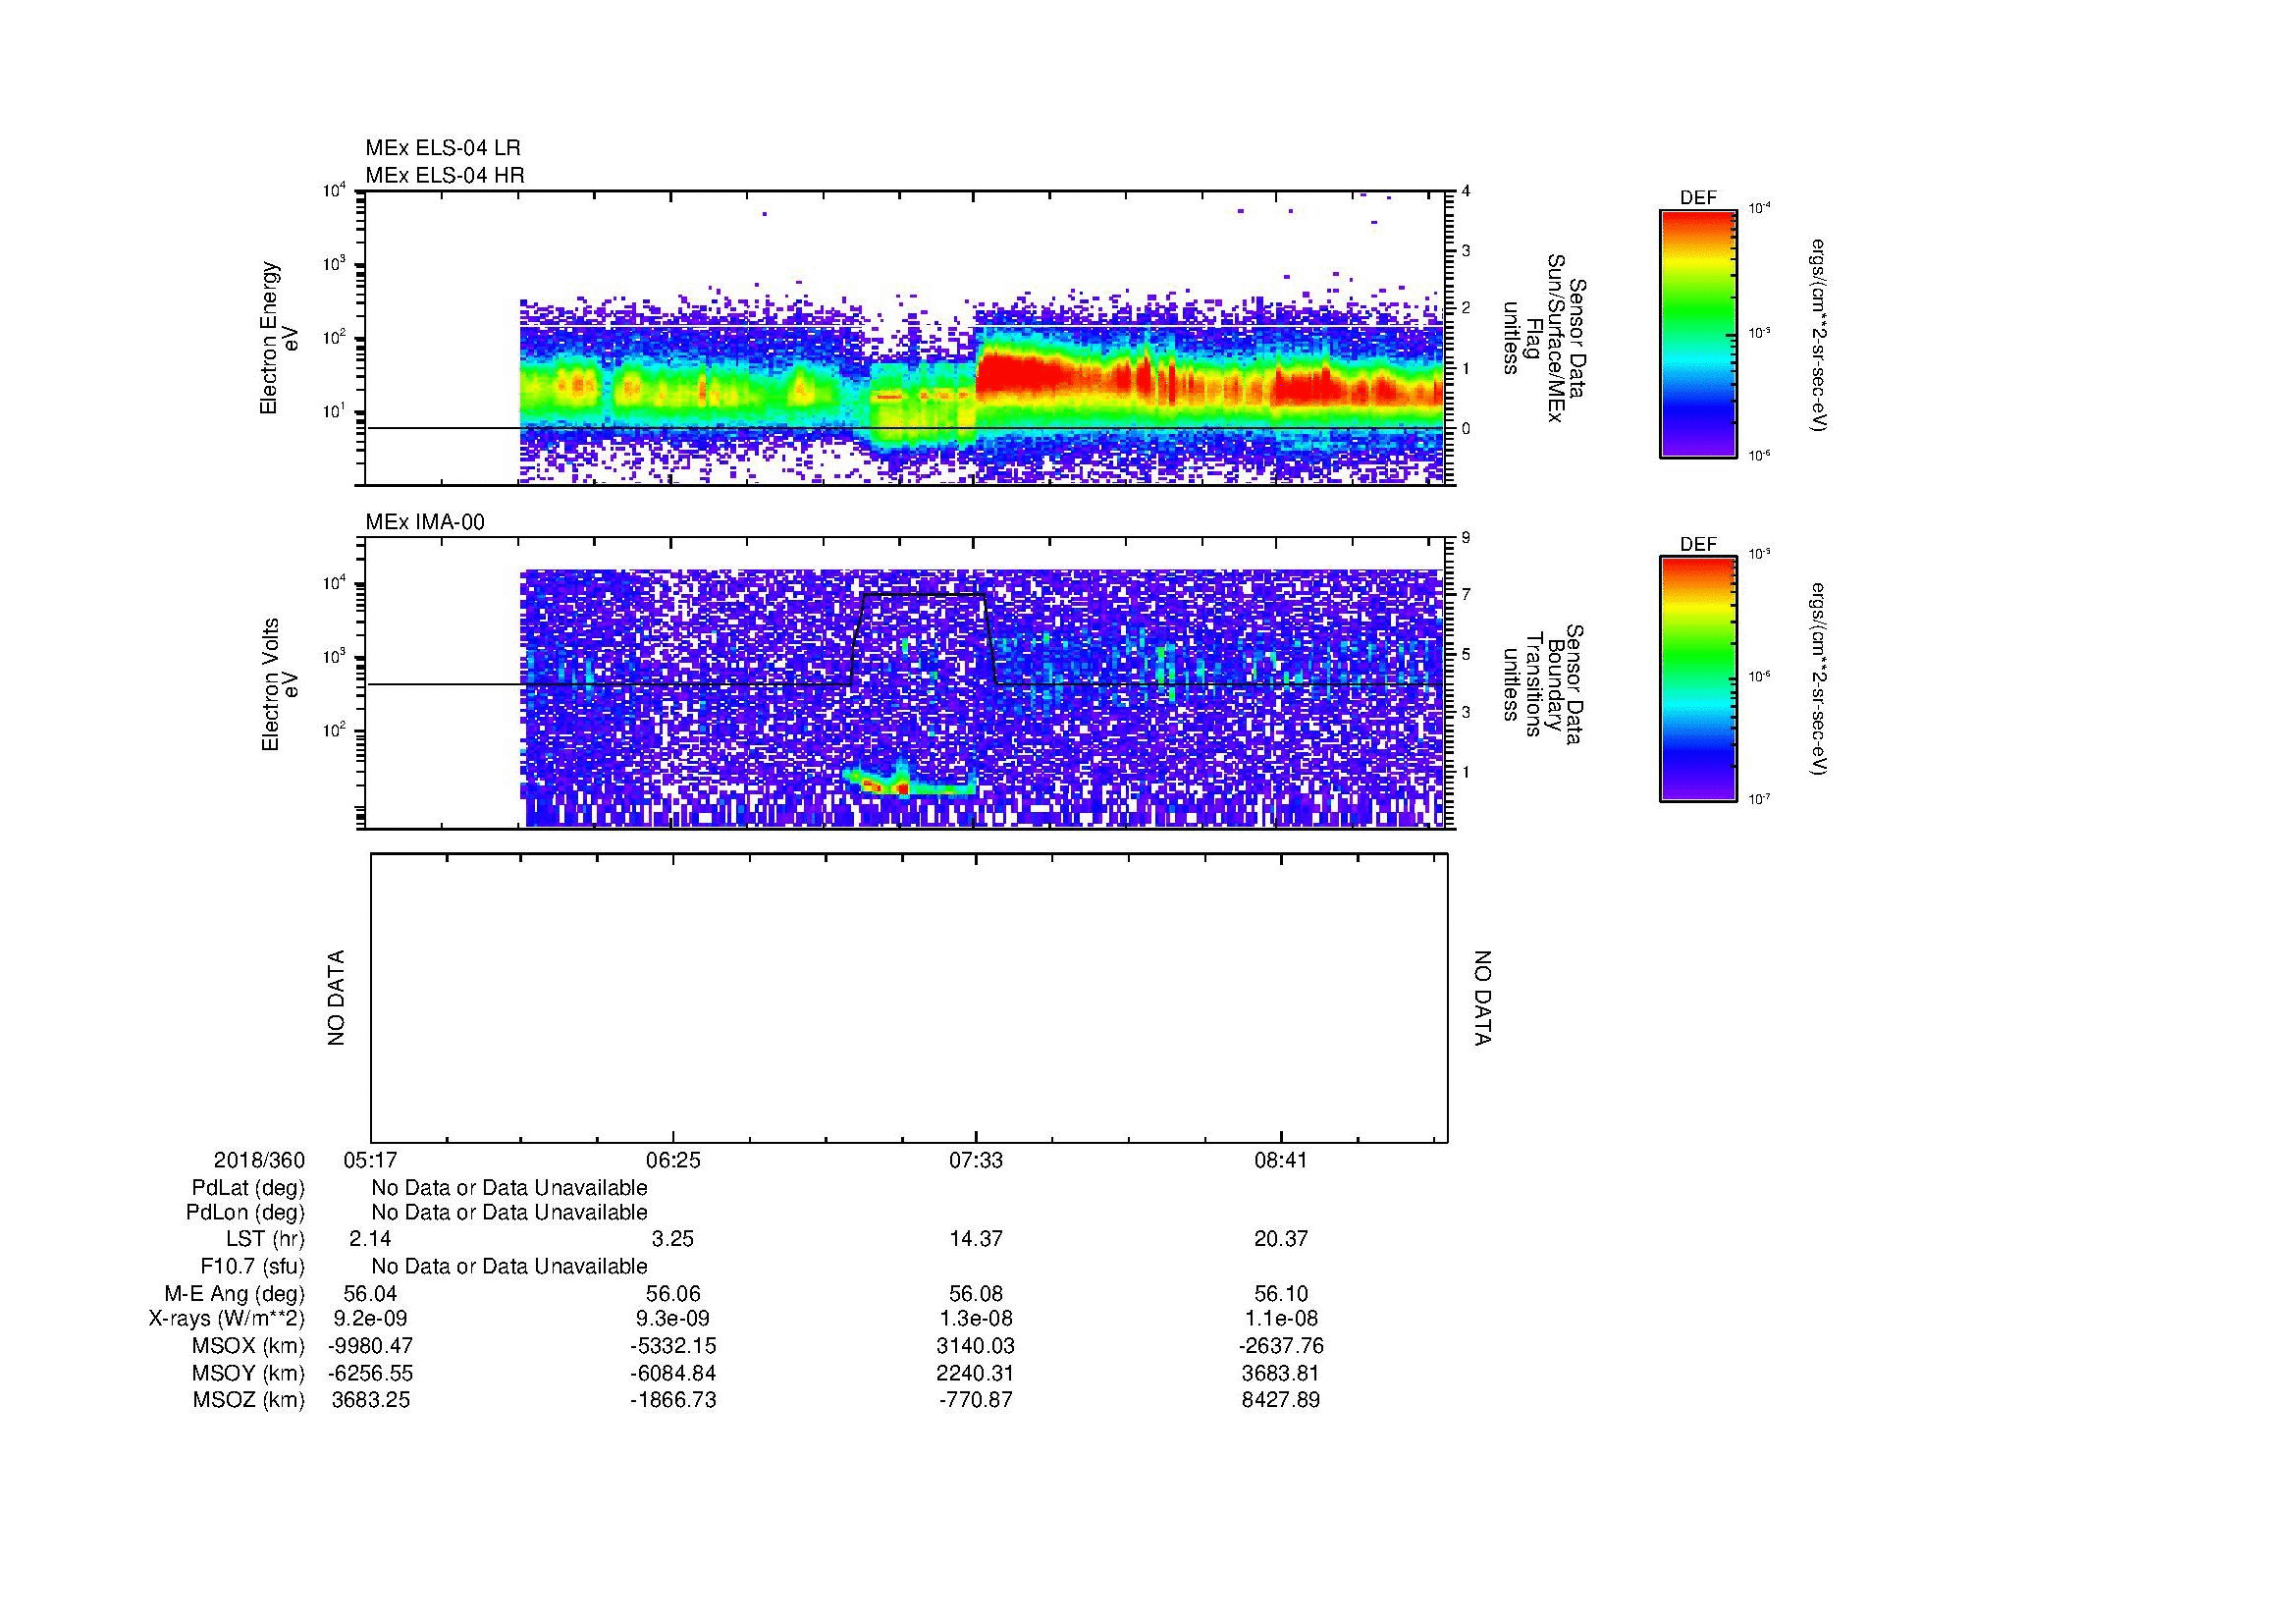Click the boundary transition step line plateau
The image size is (2296, 1623).
pyautogui.click(x=923, y=594)
